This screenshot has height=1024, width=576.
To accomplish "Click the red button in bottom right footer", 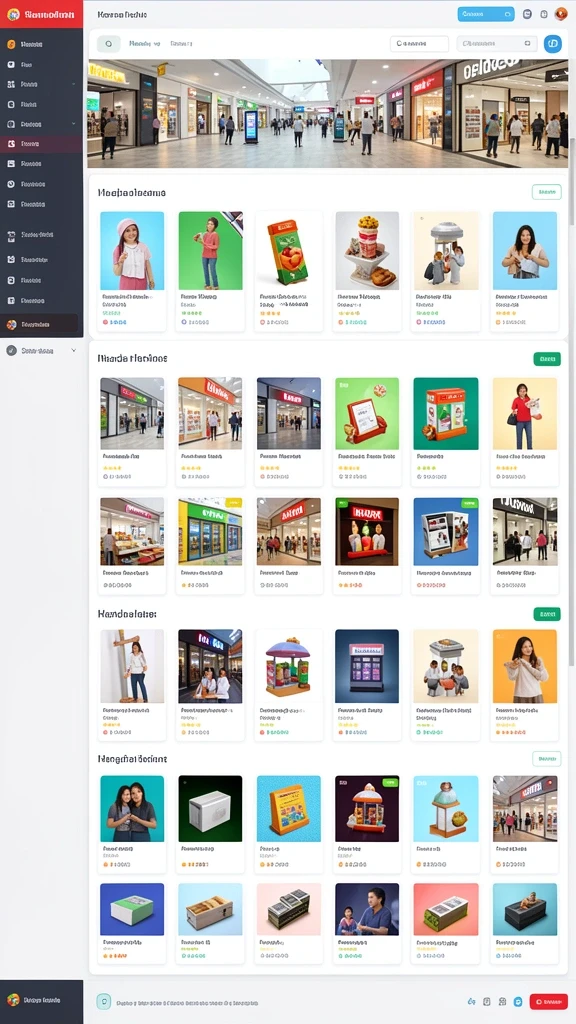I will click(x=549, y=1001).
